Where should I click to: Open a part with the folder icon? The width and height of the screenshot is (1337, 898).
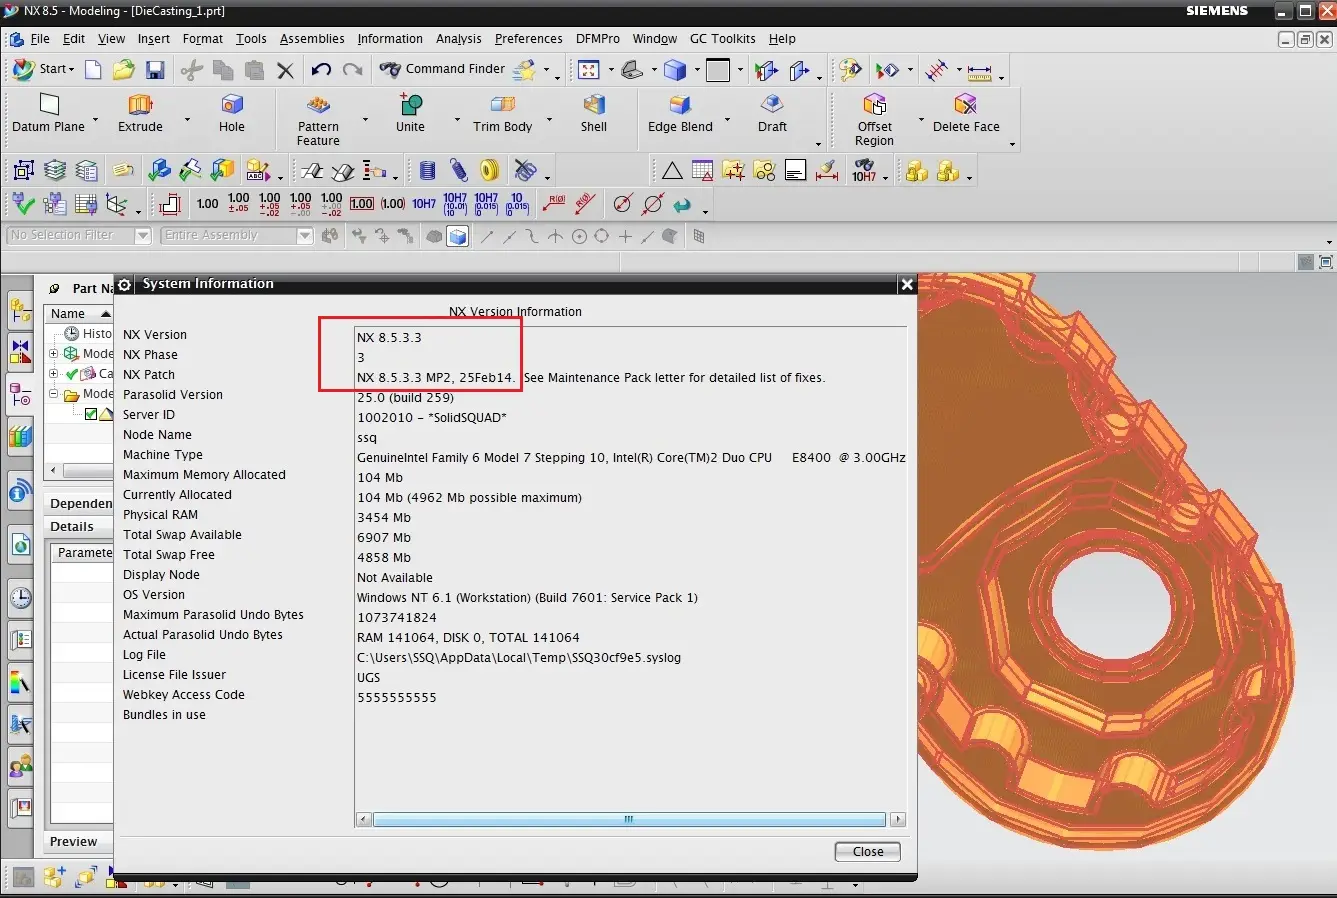(x=124, y=69)
